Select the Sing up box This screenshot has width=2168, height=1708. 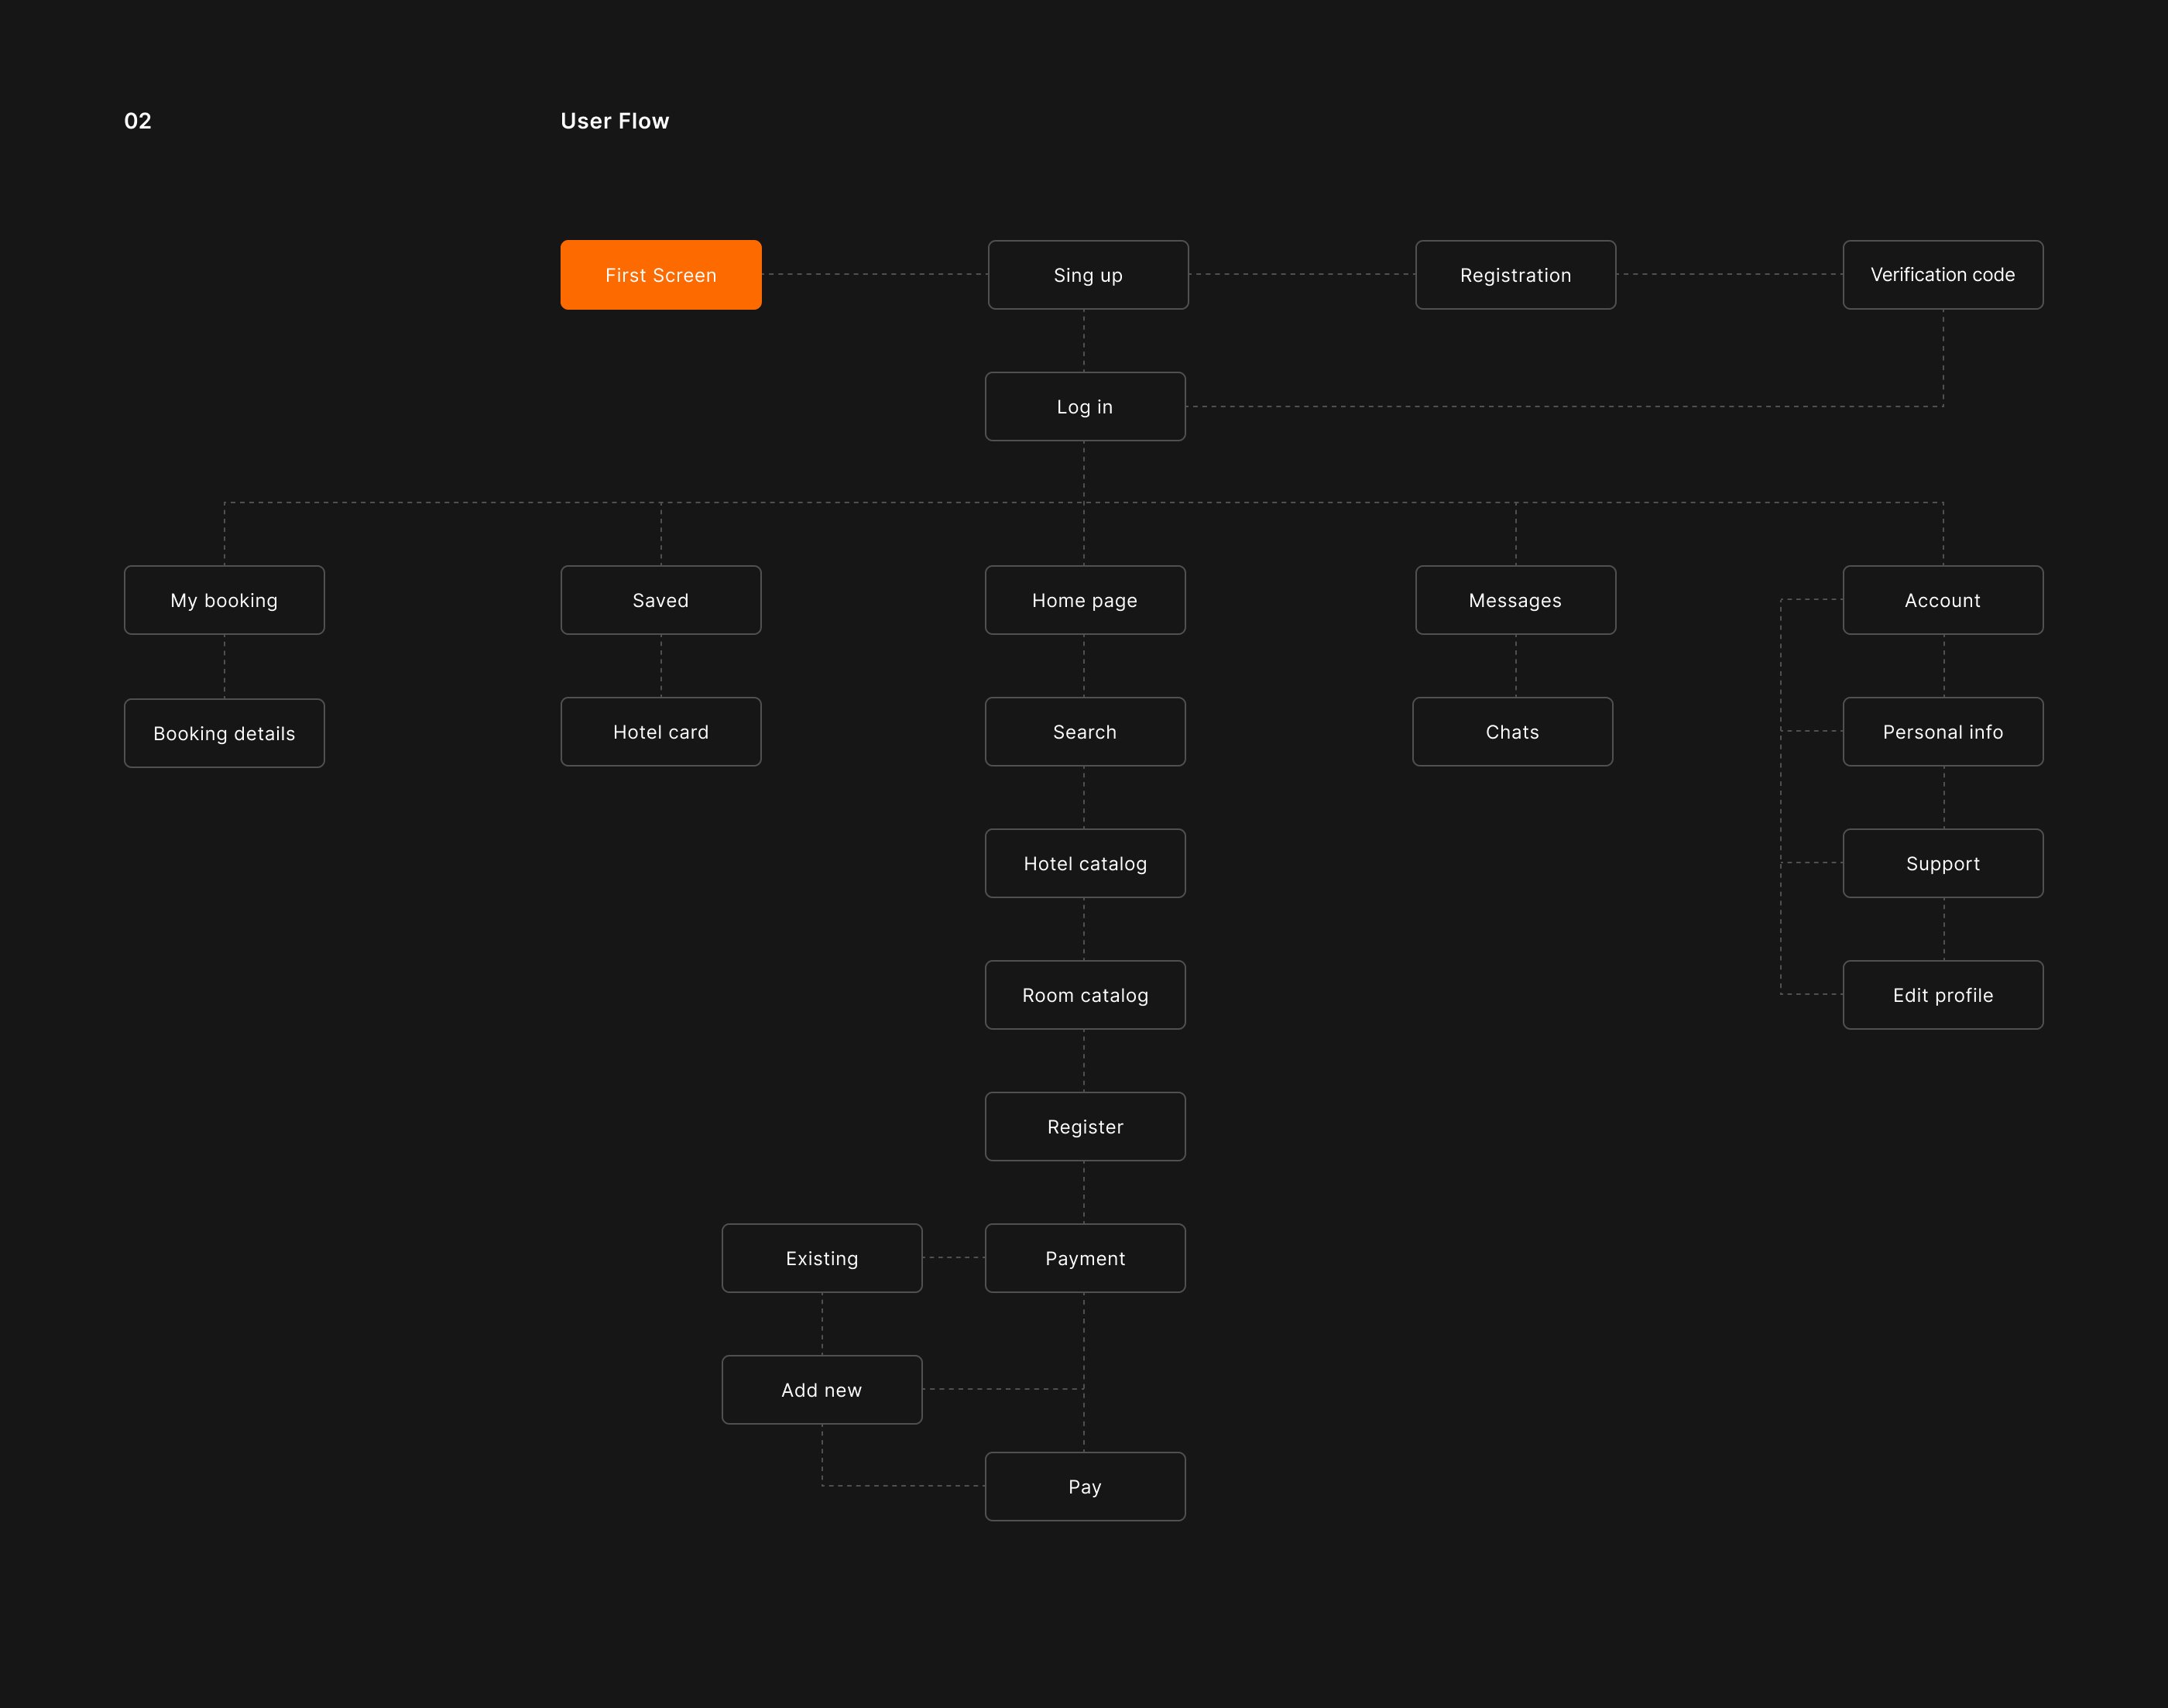click(x=1087, y=275)
